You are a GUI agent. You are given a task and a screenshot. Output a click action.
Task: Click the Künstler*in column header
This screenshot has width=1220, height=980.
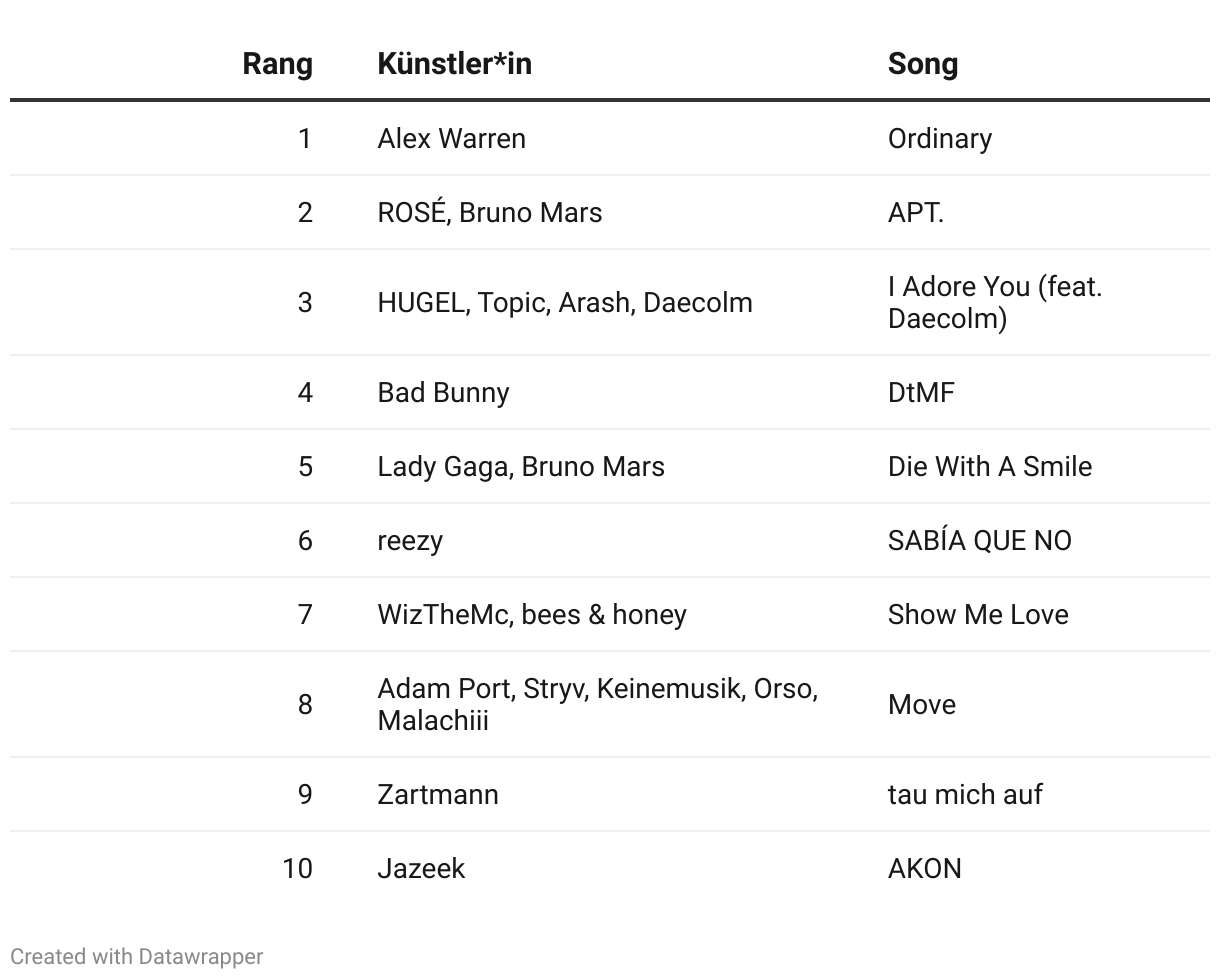[x=454, y=64]
